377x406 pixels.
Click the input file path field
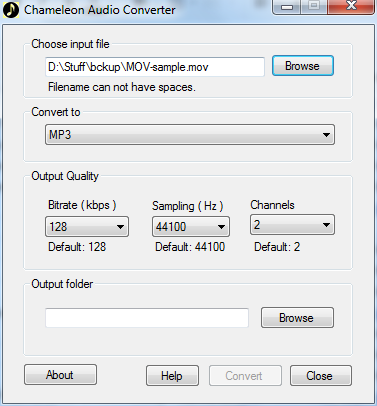(x=155, y=67)
